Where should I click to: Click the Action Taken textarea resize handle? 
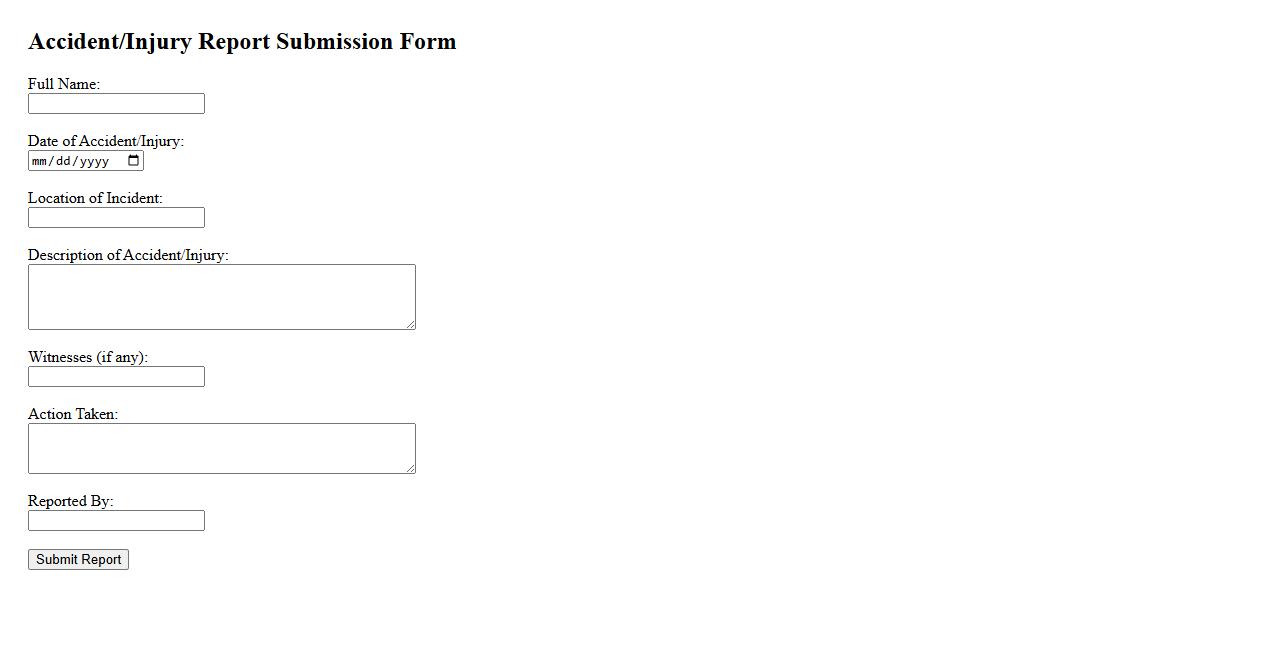click(410, 468)
